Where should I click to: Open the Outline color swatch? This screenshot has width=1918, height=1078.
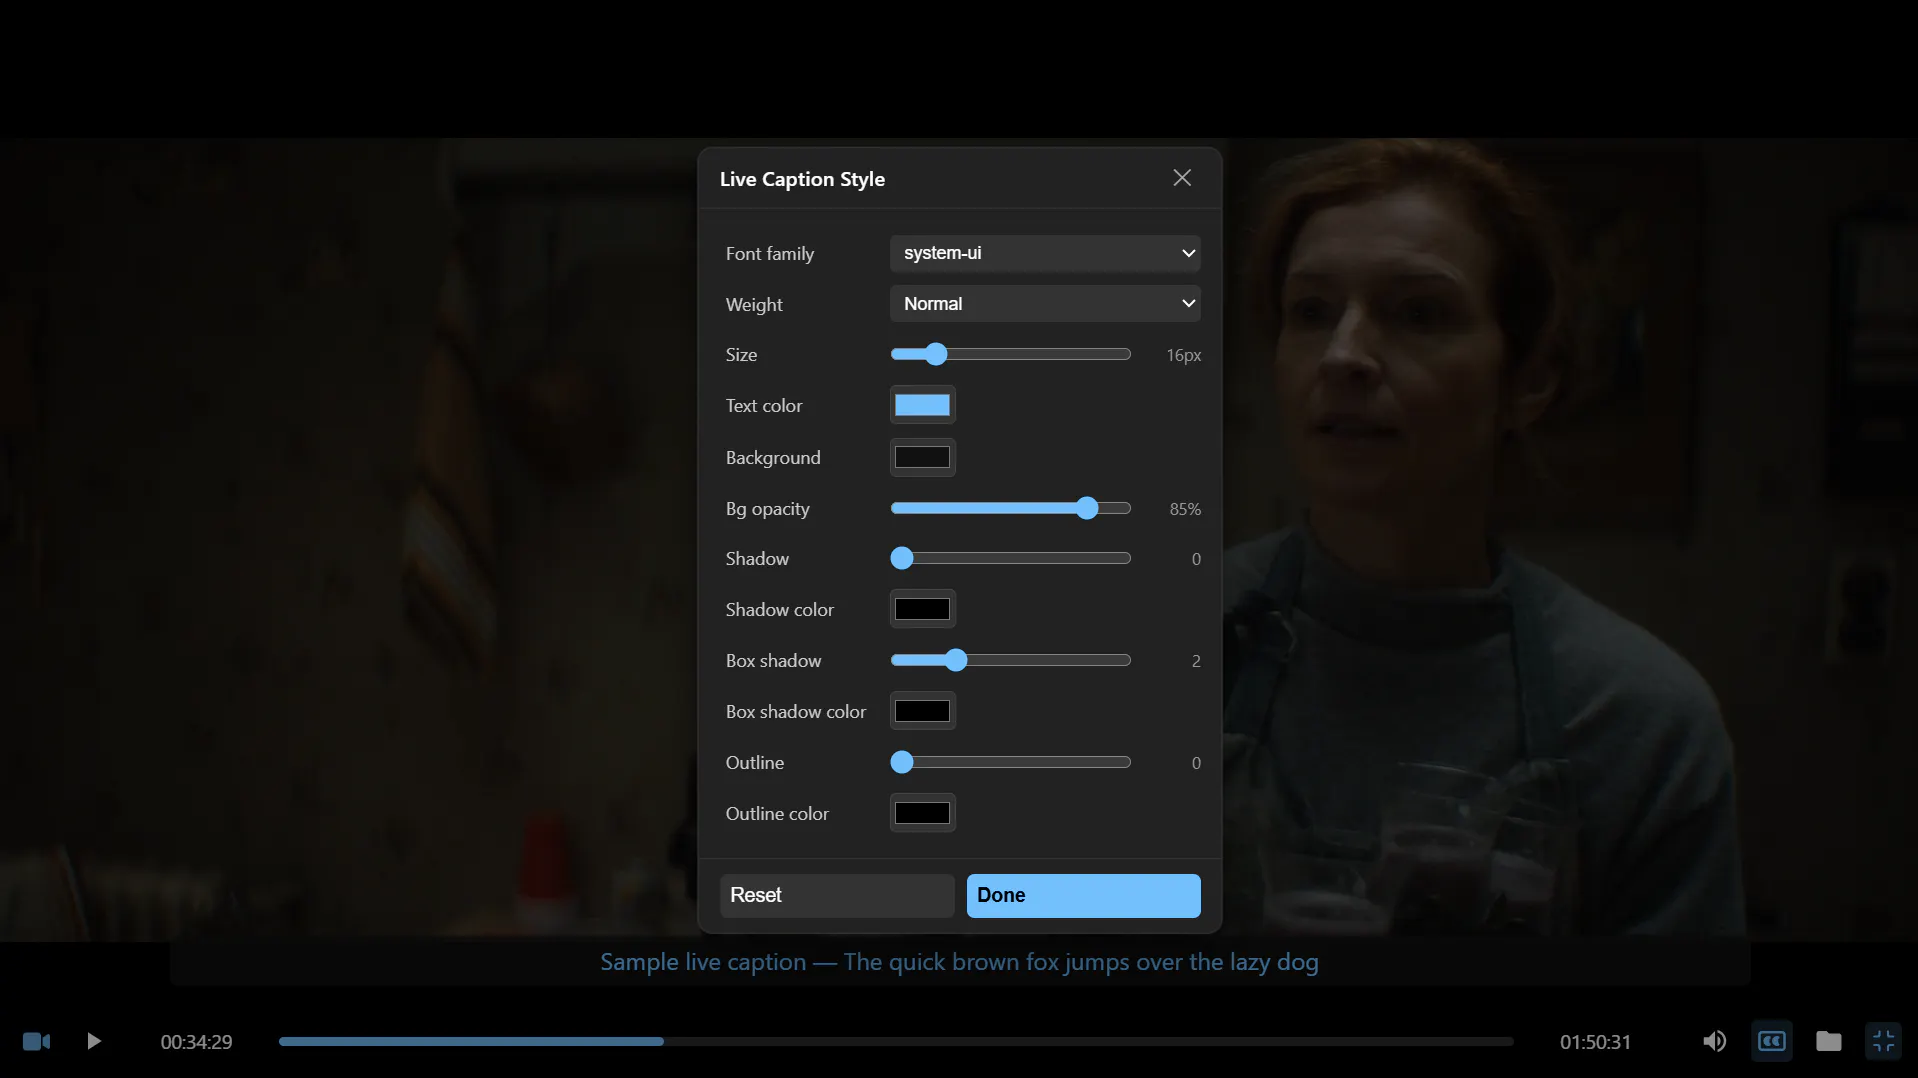922,813
